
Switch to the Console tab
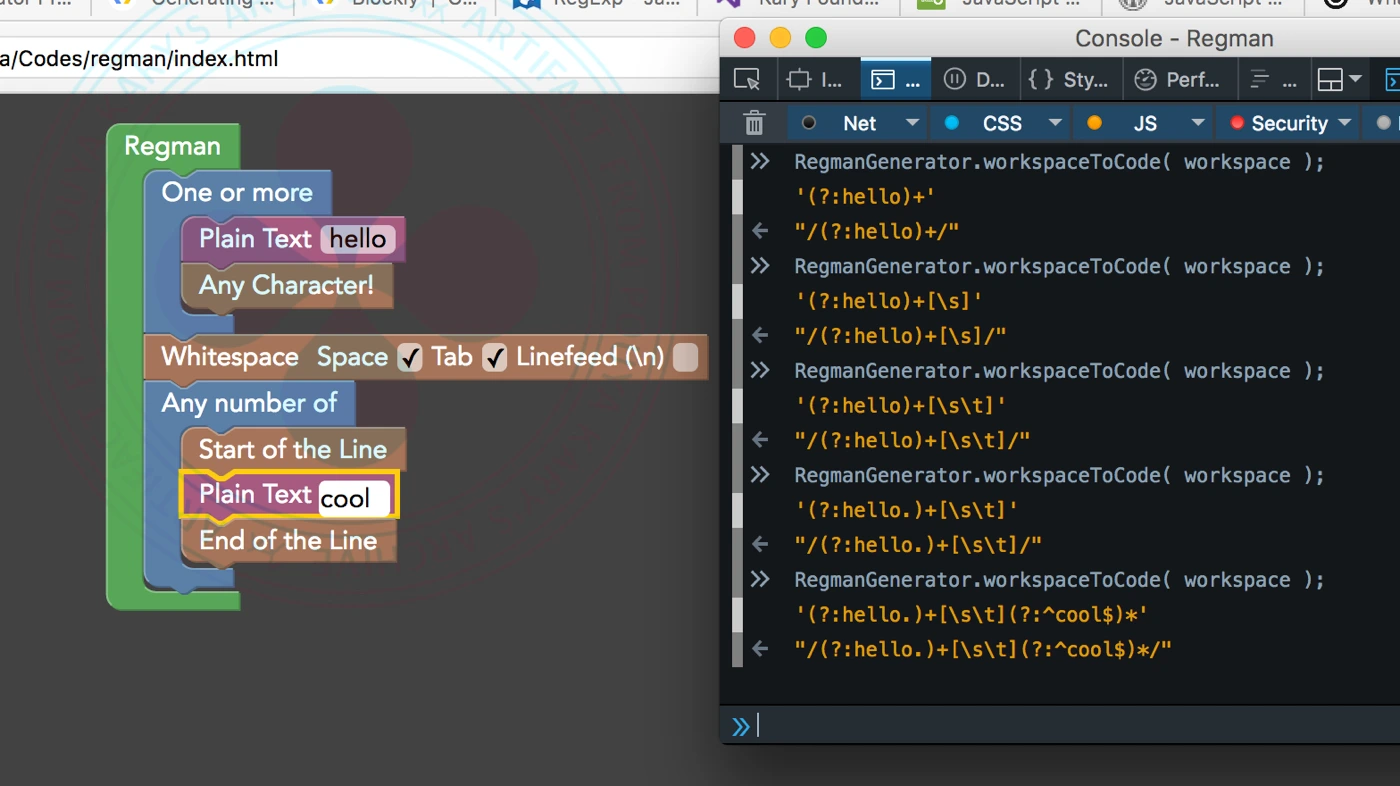coord(895,79)
